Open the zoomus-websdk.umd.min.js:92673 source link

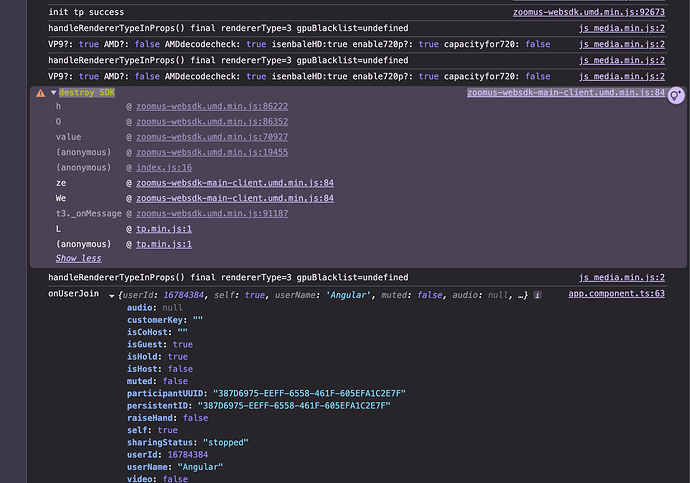click(x=589, y=12)
